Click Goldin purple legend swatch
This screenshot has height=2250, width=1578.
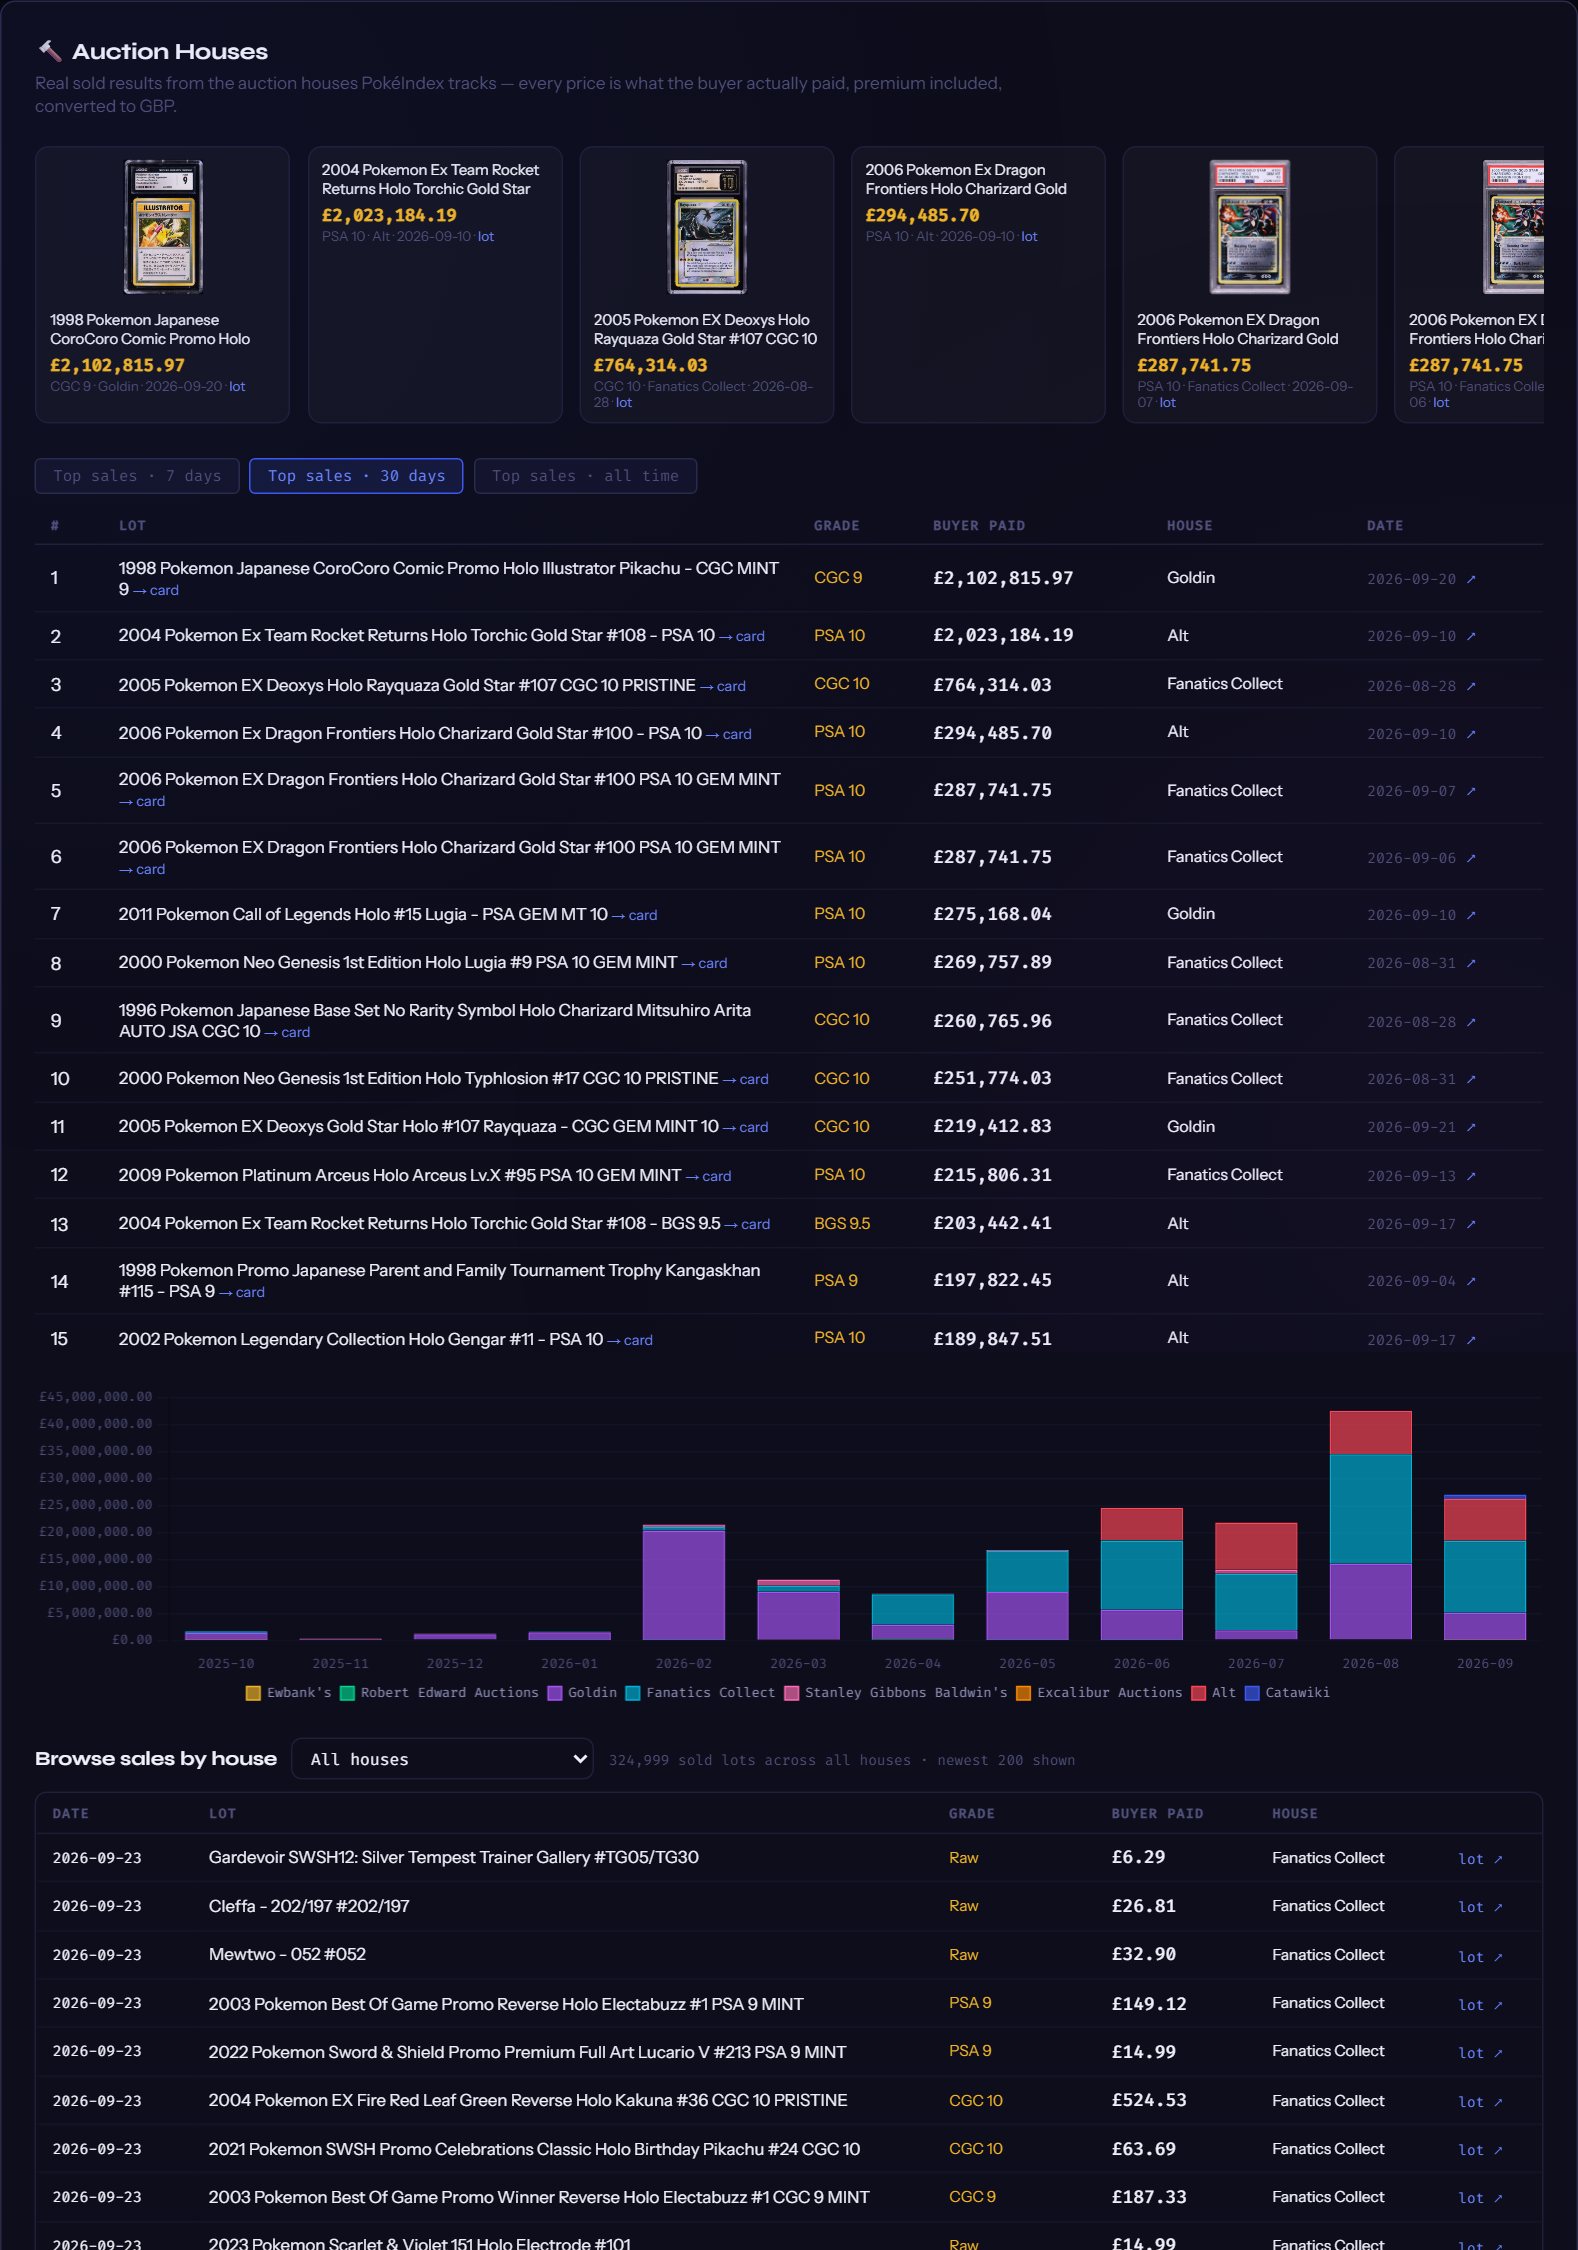coord(554,1693)
